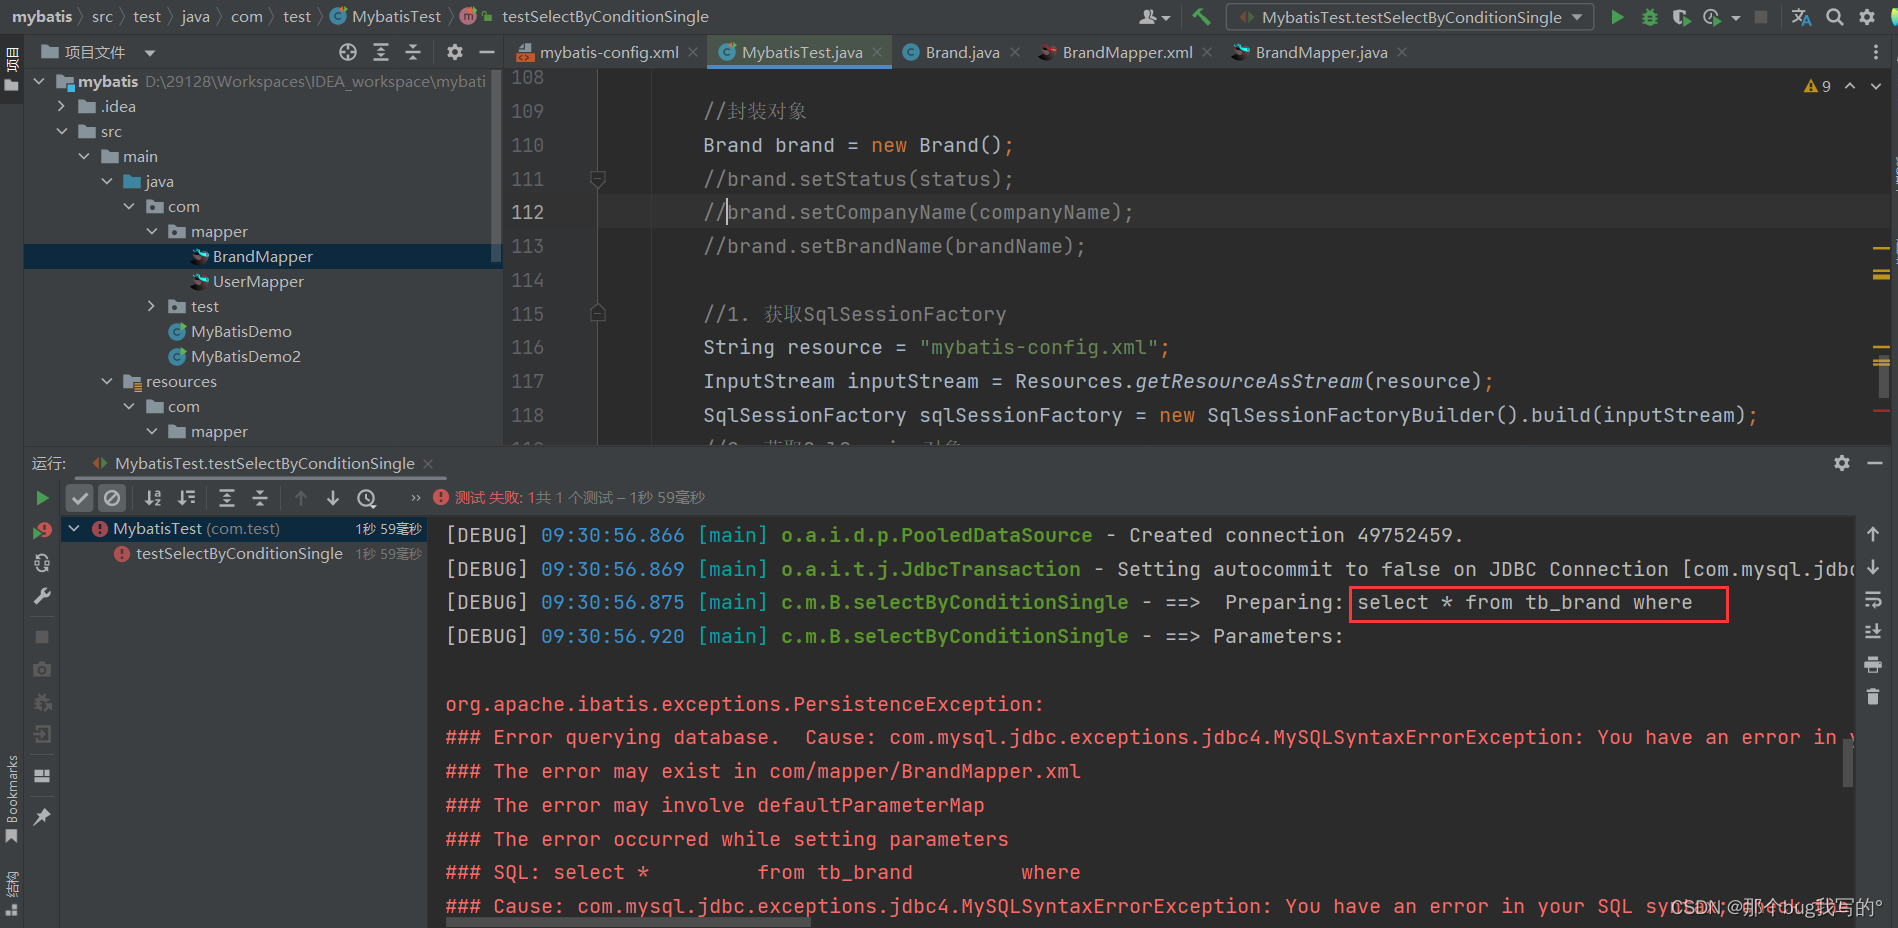This screenshot has height=928, width=1898.
Task: Collapse all in project tree toolbar
Action: 413,52
